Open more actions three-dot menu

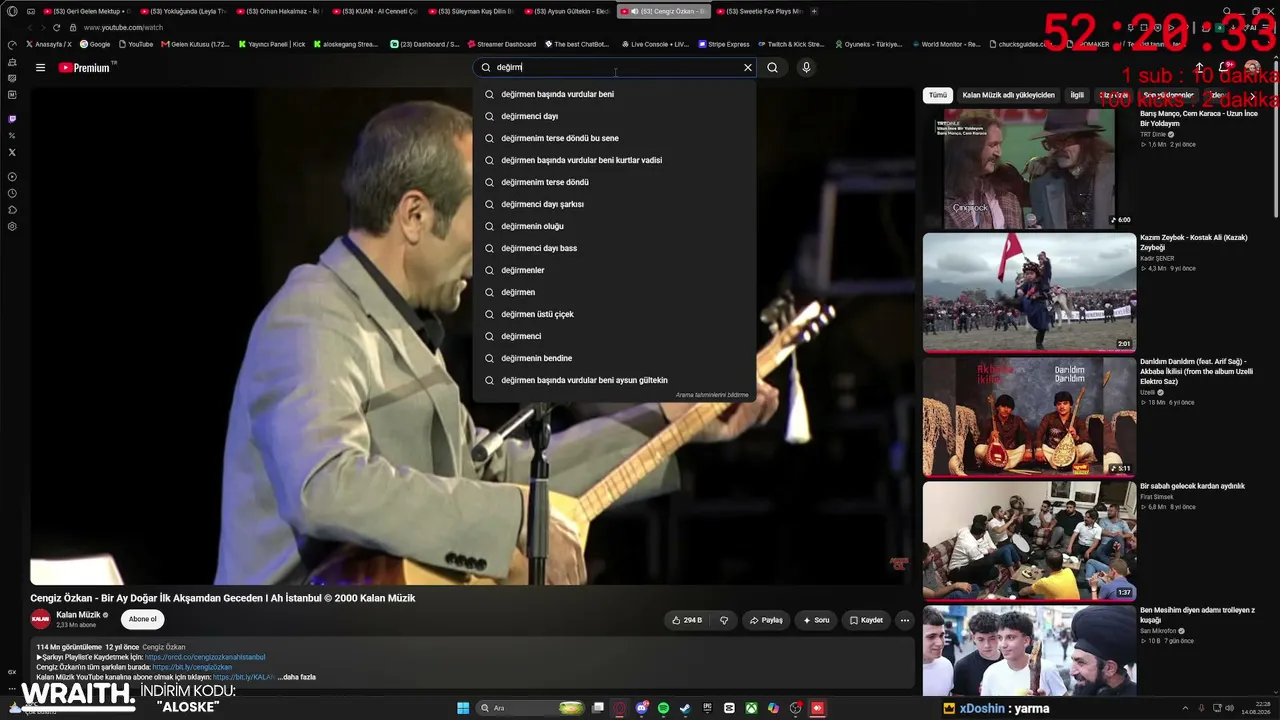904,620
